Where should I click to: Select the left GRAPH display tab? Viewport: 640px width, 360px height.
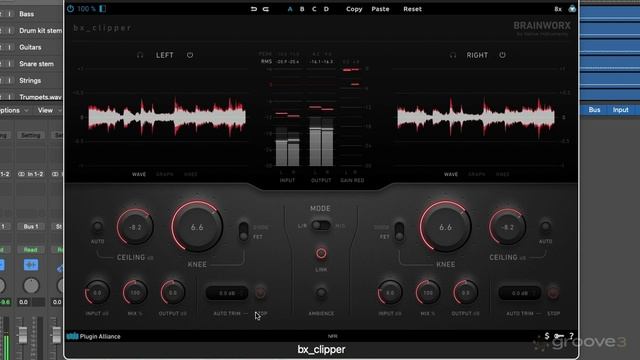point(165,174)
